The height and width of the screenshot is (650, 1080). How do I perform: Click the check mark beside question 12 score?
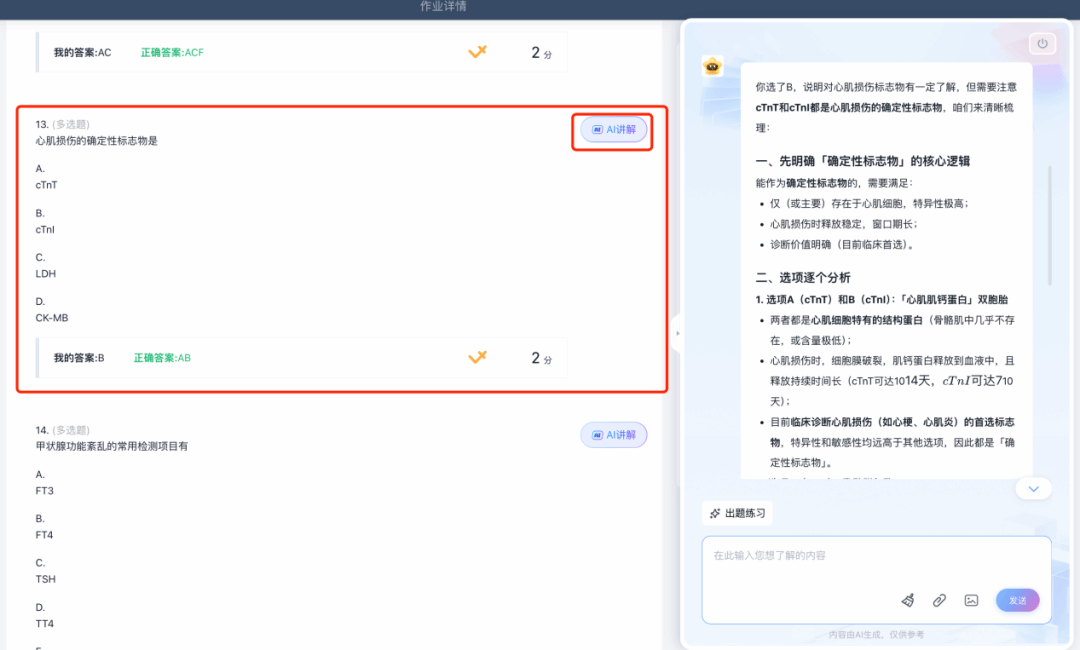[x=477, y=51]
